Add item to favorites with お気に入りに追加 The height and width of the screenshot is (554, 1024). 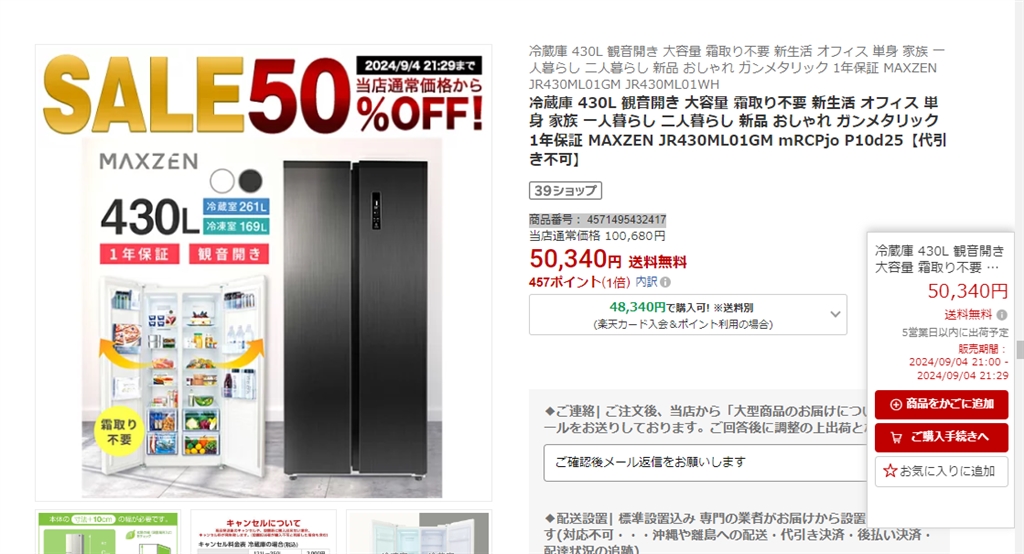[941, 471]
